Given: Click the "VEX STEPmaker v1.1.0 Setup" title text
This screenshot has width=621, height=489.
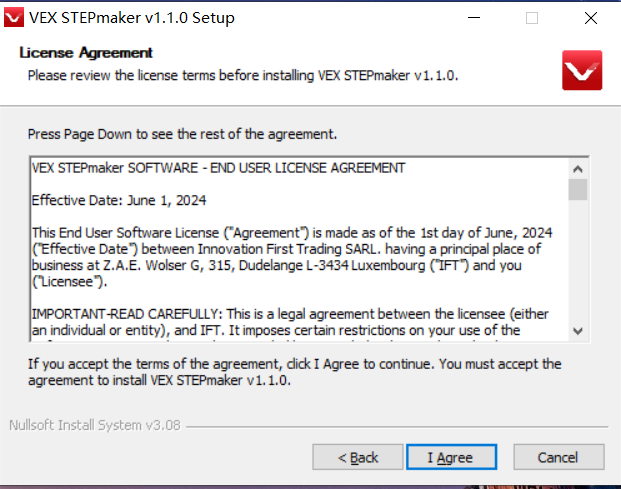Looking at the screenshot, I should (x=133, y=17).
